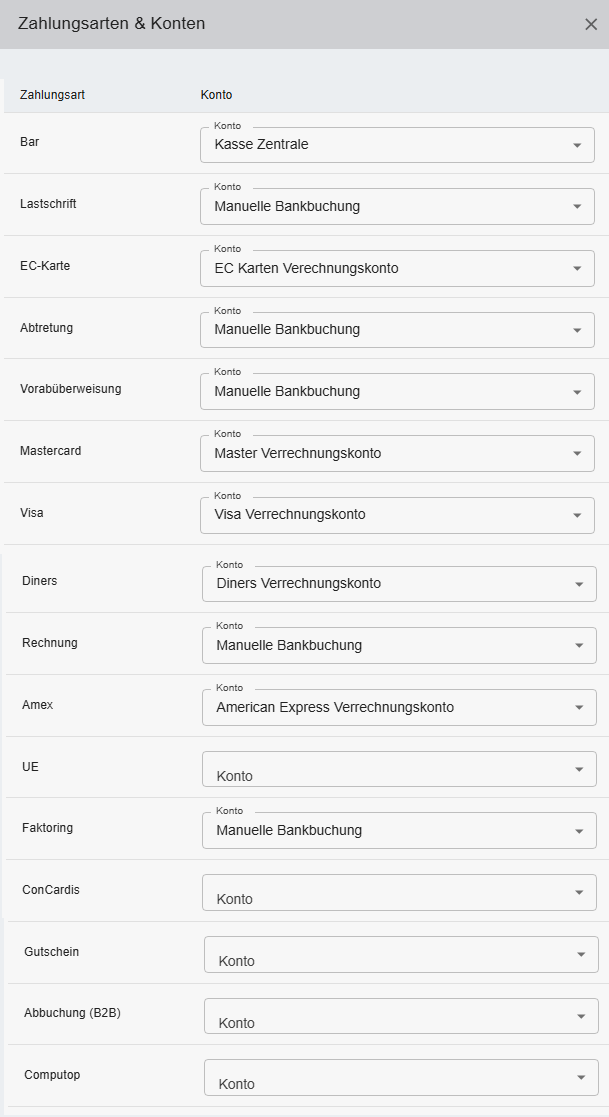Open the Konto dropdown for Bar

coord(397,145)
